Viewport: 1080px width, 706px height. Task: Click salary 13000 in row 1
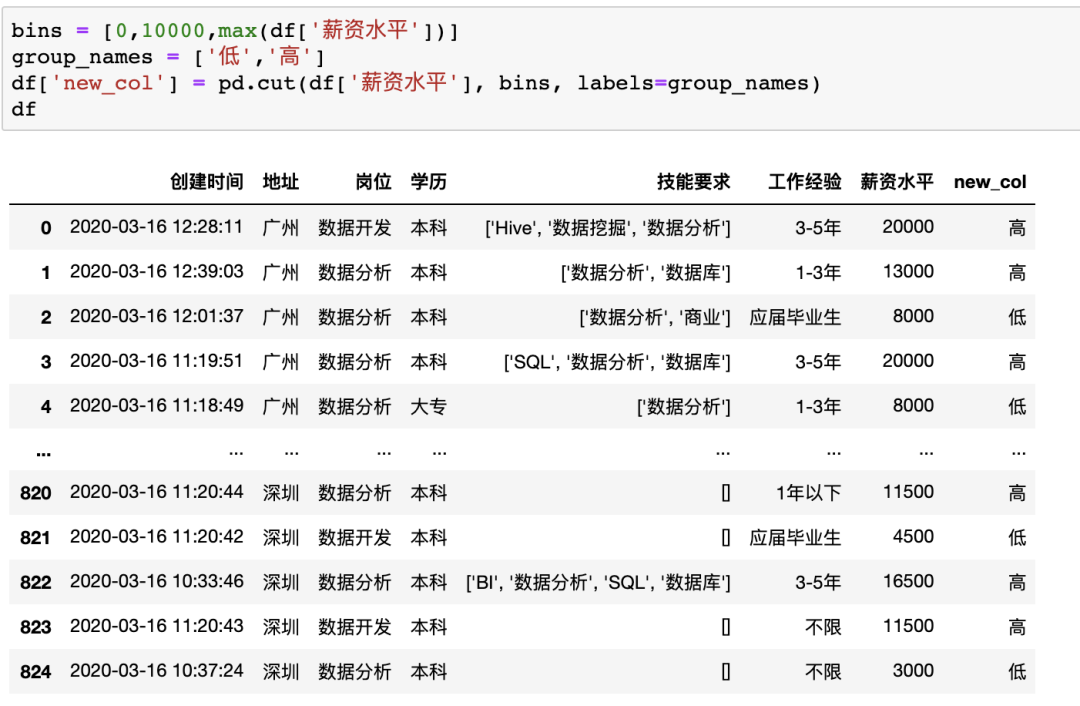908,272
